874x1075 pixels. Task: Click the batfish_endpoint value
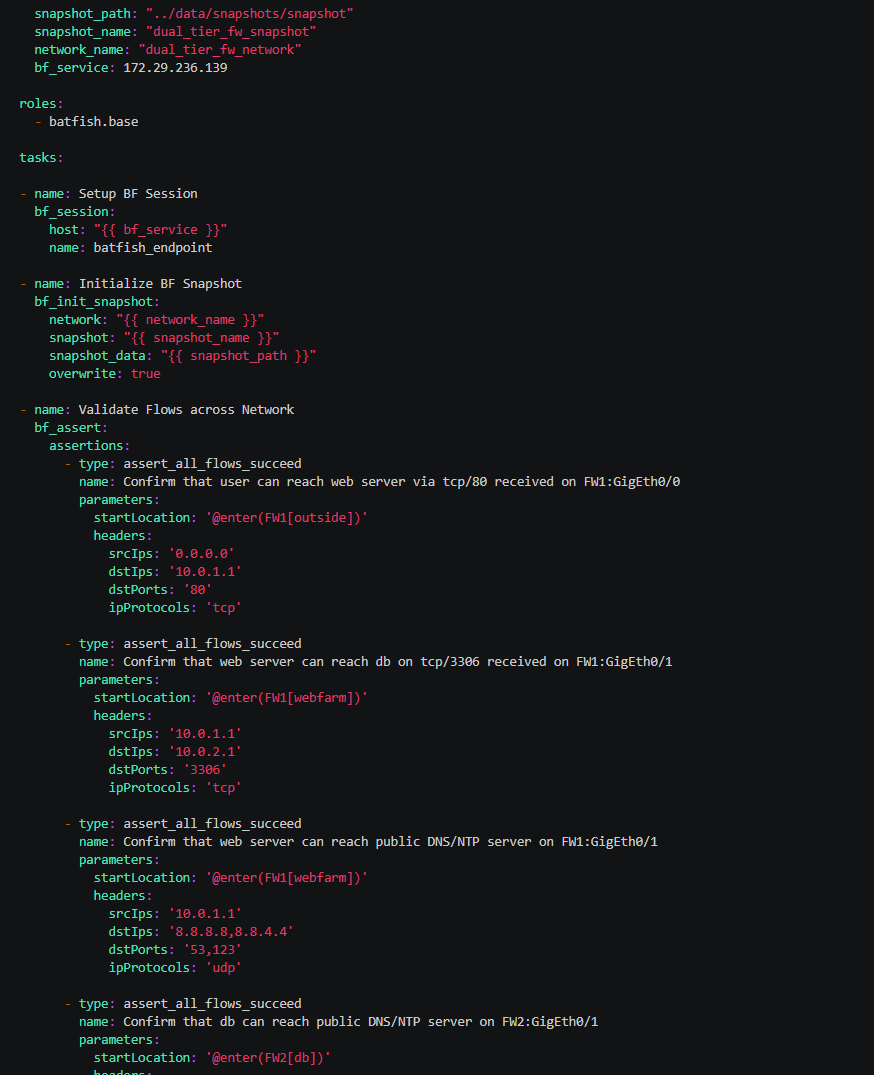153,247
